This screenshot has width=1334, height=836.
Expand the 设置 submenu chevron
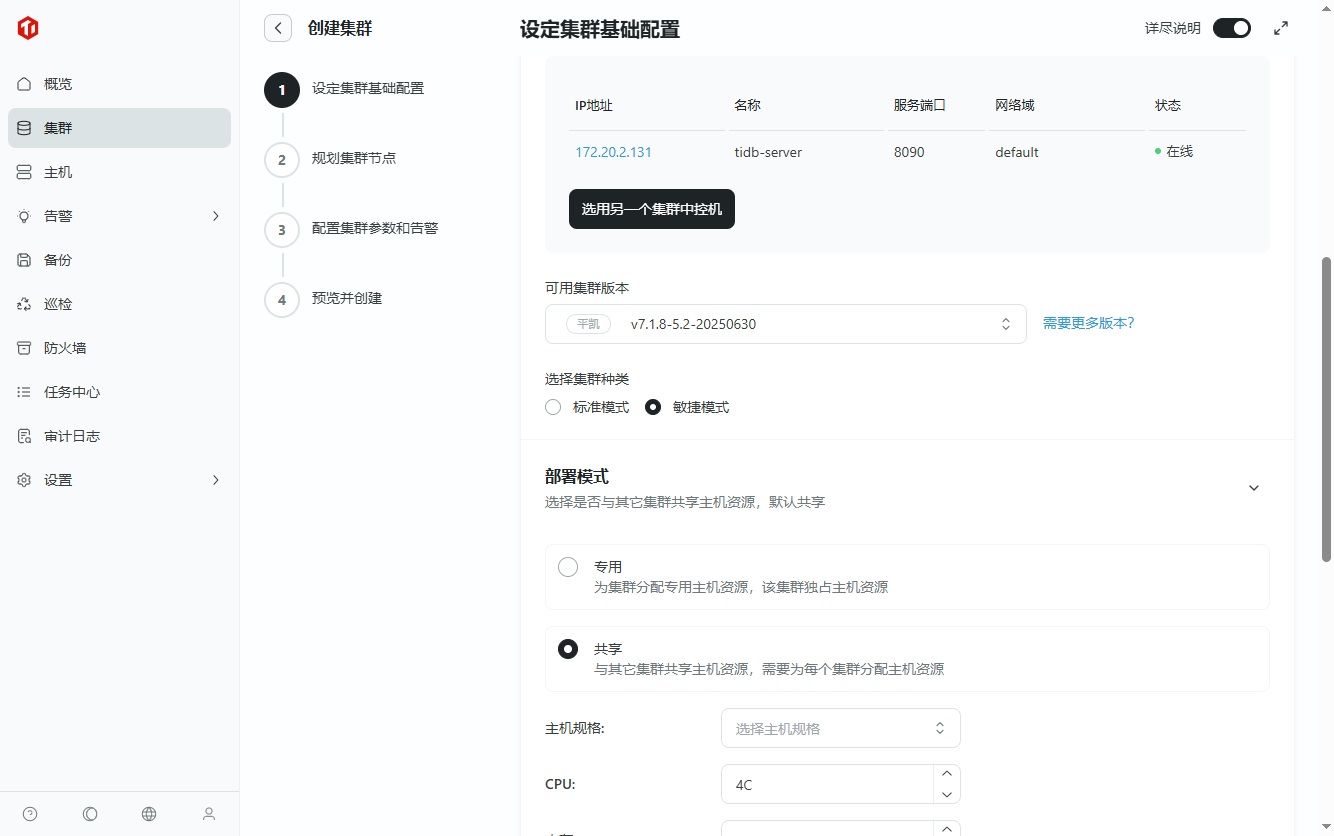point(215,480)
